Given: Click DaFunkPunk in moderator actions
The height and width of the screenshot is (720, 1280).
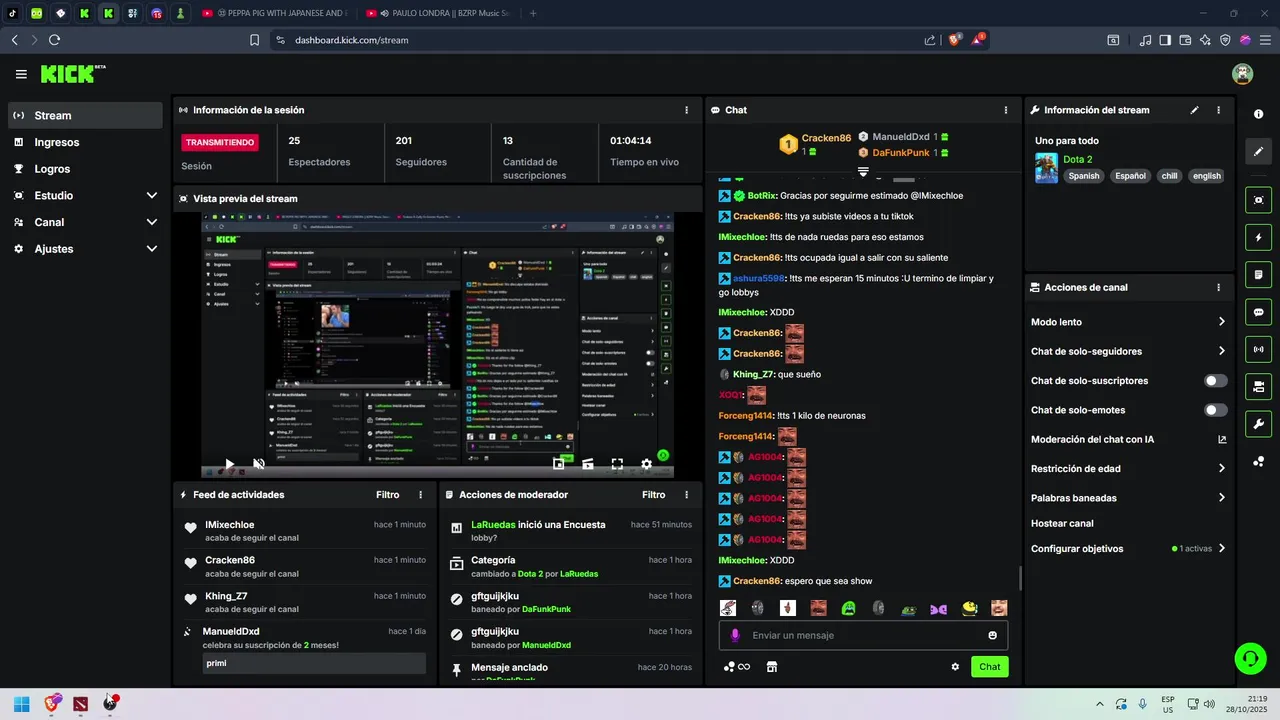Looking at the screenshot, I should coord(546,609).
